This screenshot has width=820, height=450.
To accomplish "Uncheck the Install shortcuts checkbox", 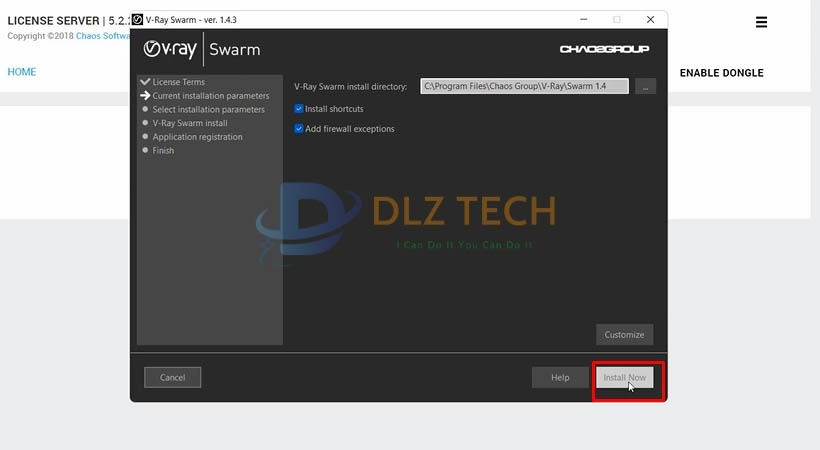I will coord(299,109).
